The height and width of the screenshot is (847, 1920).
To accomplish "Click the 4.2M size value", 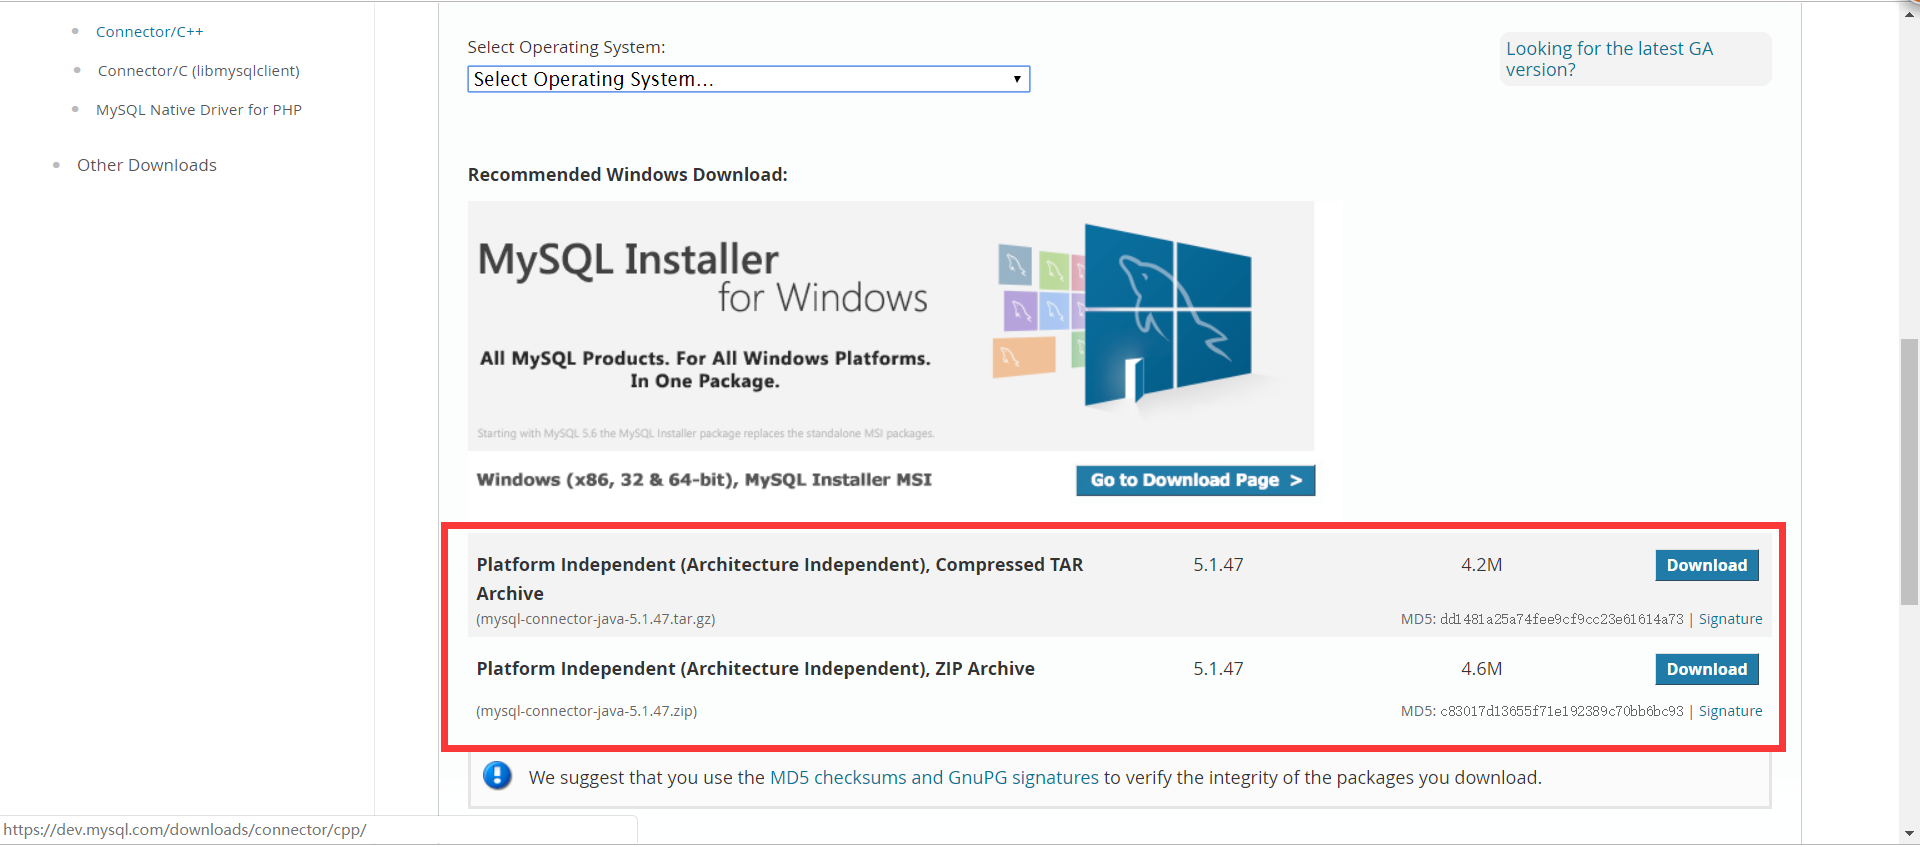I will pos(1481,565).
